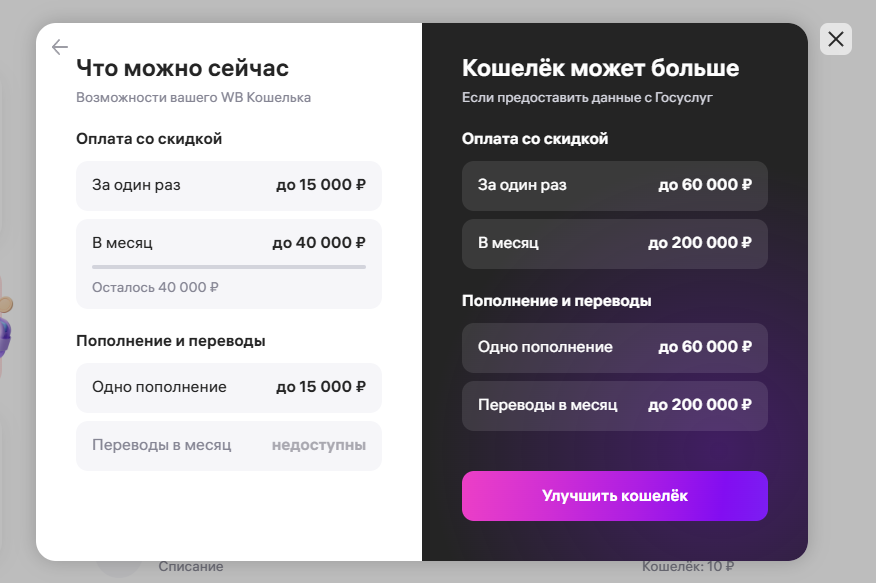Select За один раз до 15 000 ₽ row
This screenshot has width=876, height=583.
point(229,186)
